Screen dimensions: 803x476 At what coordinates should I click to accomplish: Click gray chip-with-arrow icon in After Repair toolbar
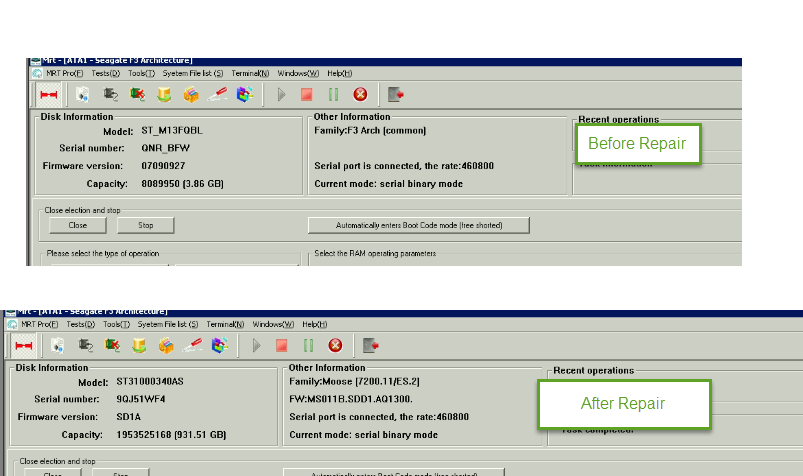tap(85, 346)
